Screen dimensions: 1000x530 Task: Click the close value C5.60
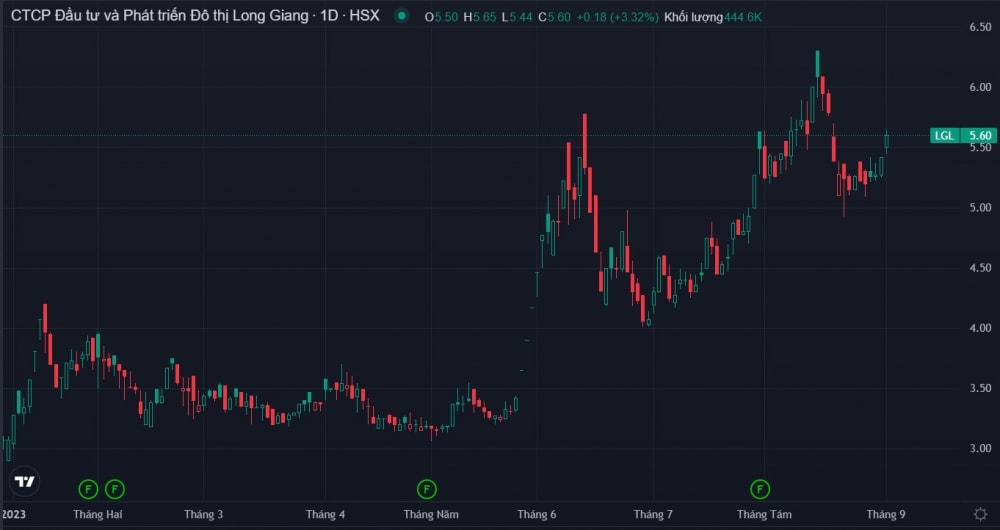point(554,17)
